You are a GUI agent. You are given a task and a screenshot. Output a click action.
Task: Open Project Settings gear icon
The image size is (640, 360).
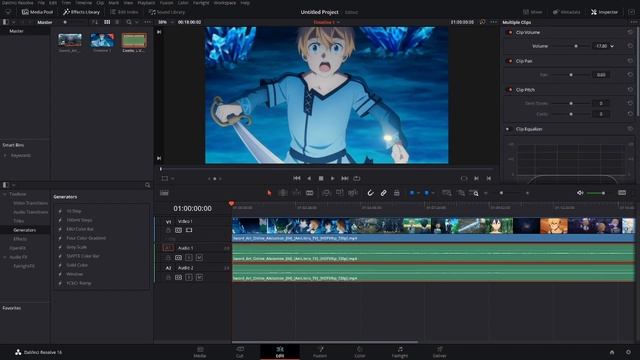coord(628,352)
